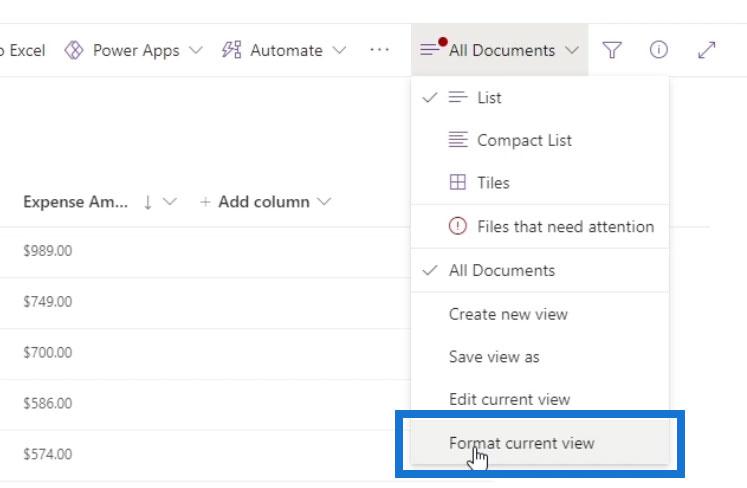The height and width of the screenshot is (488, 747).
Task: Click the checkmark next to List
Action: 430,98
